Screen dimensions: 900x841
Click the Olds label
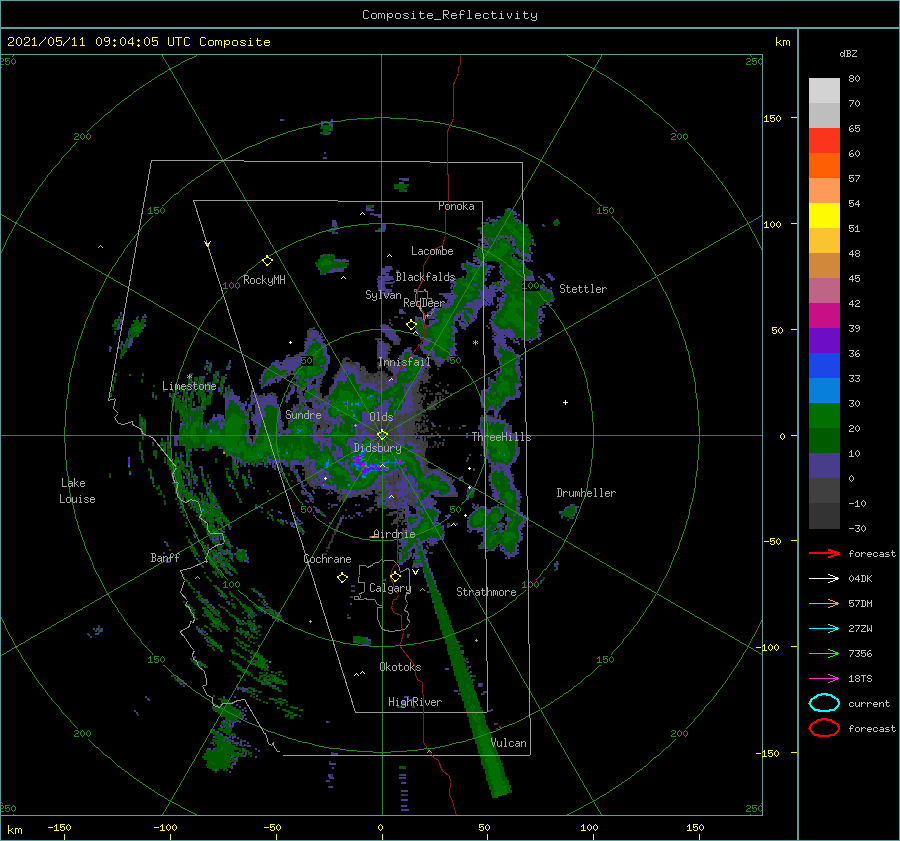(x=381, y=417)
